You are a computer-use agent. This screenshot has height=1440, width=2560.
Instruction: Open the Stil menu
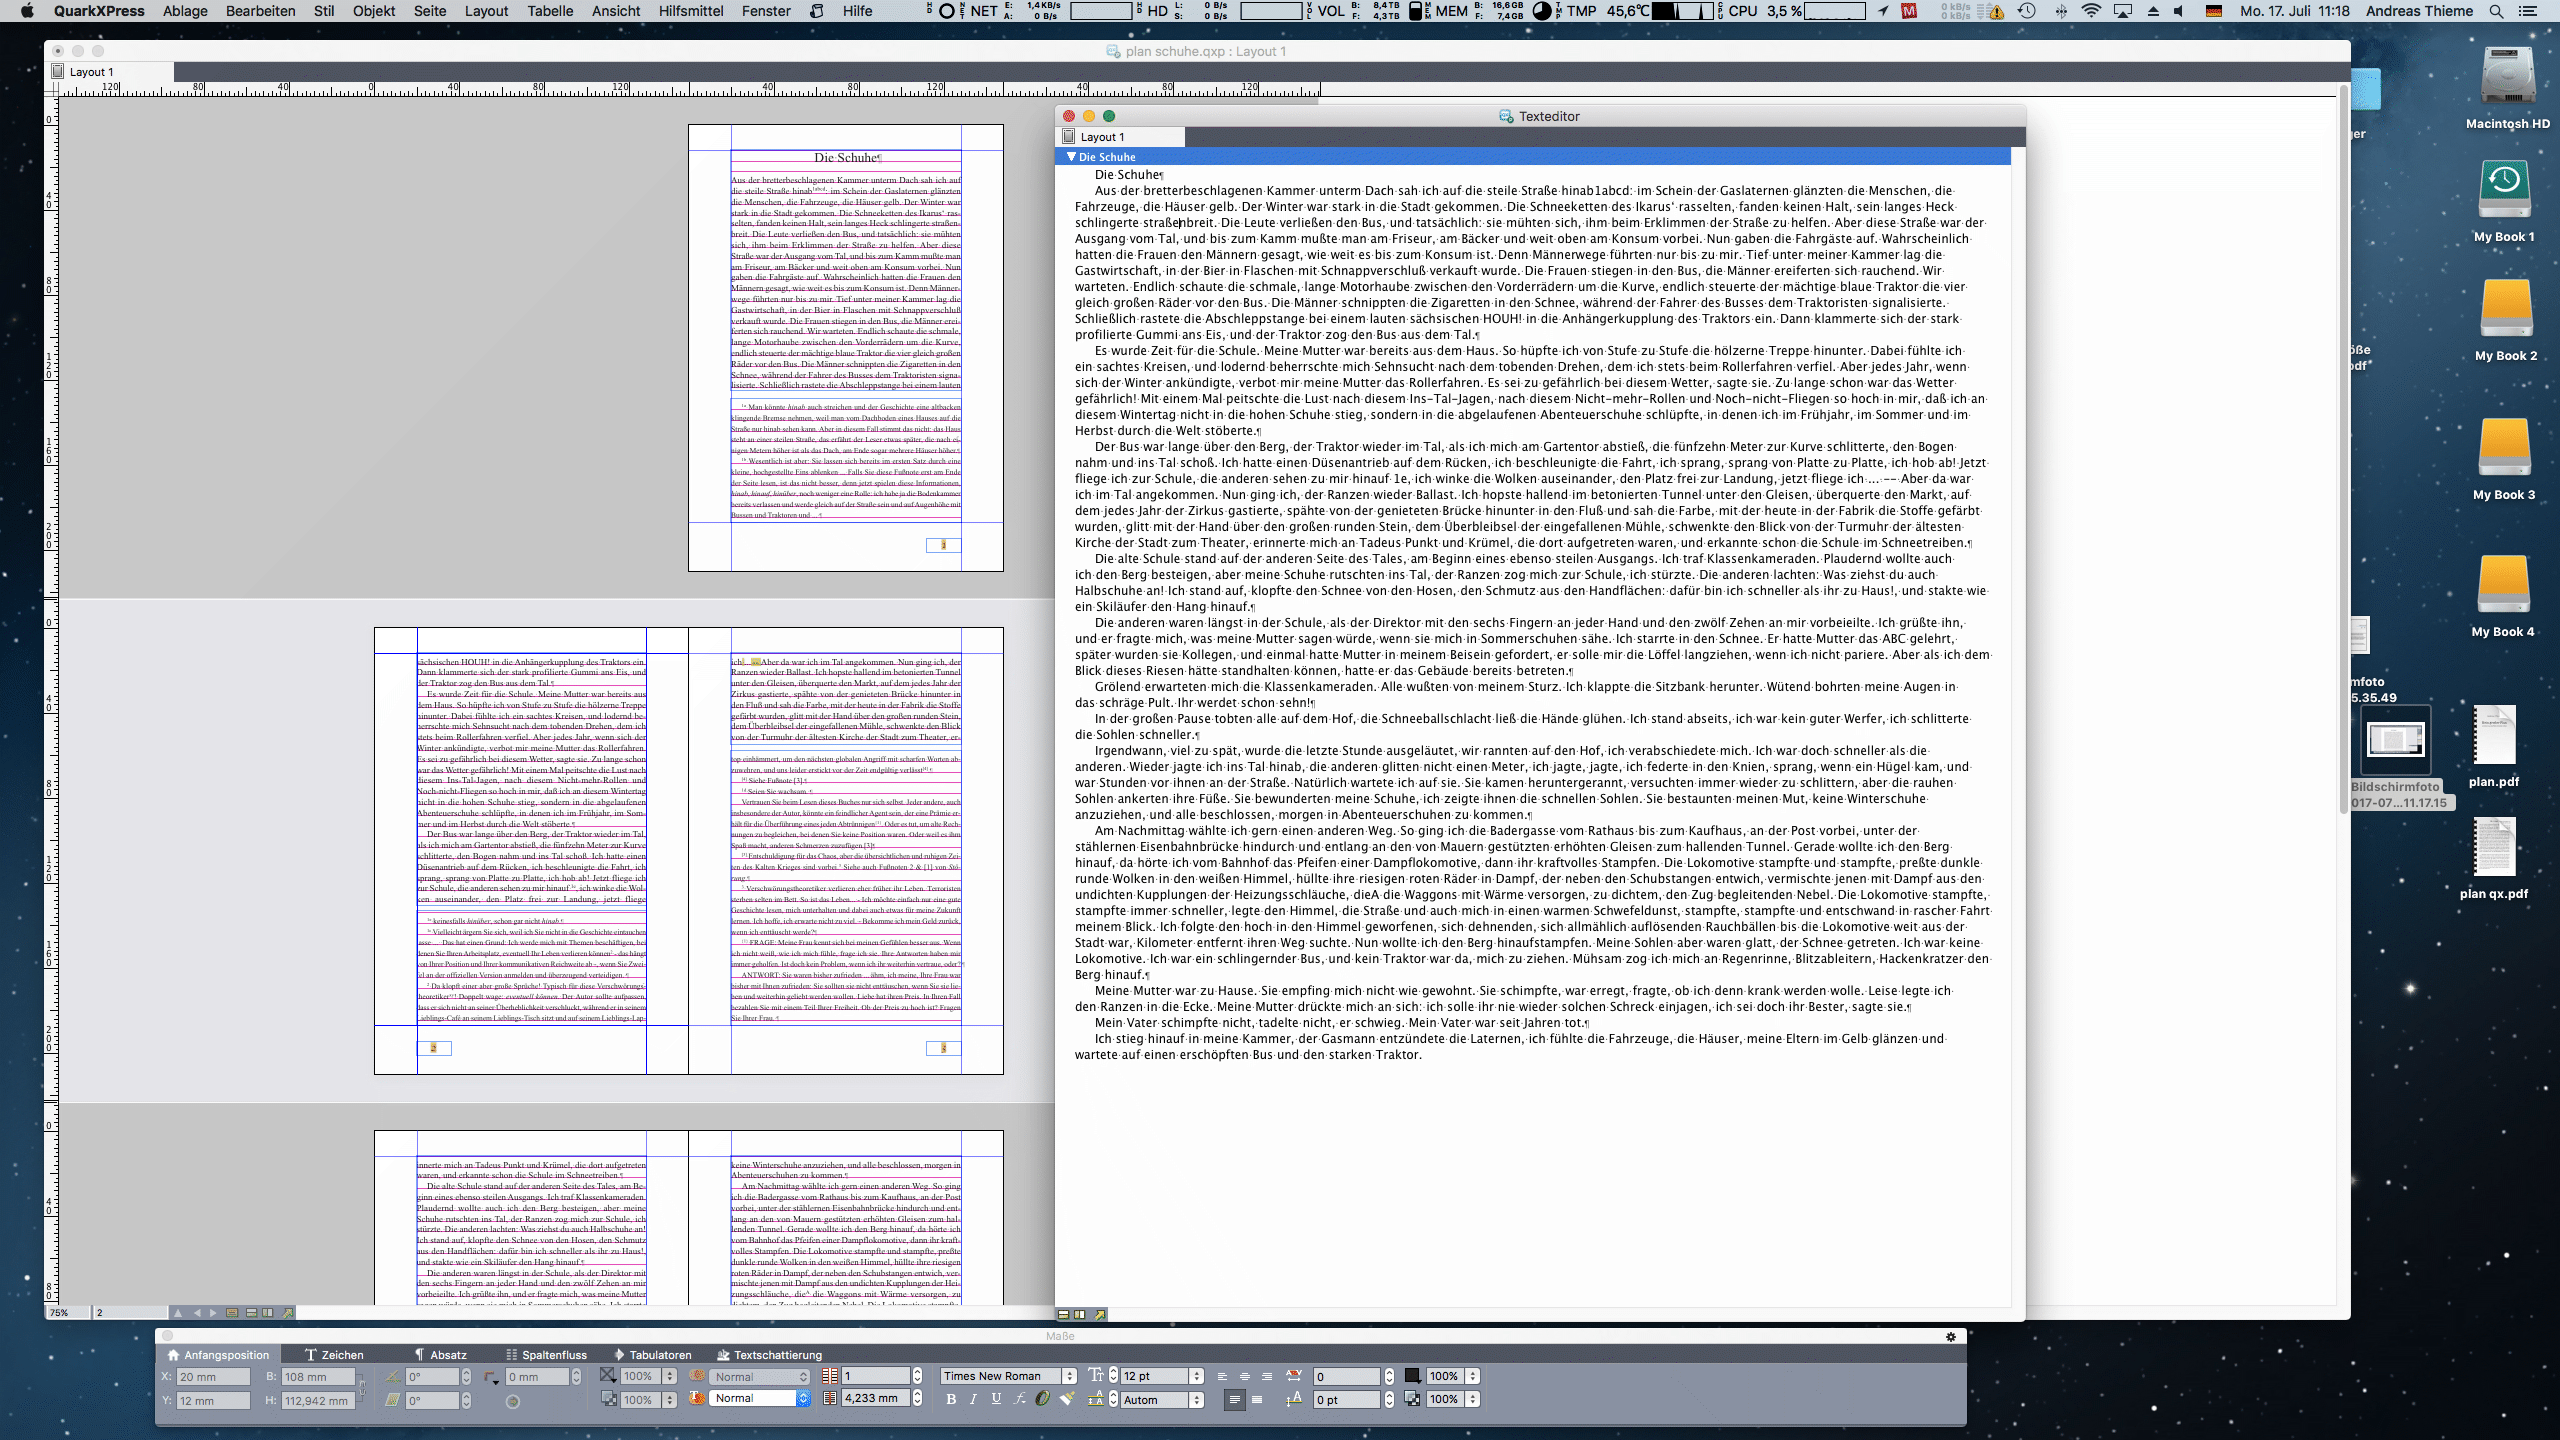tap(324, 11)
